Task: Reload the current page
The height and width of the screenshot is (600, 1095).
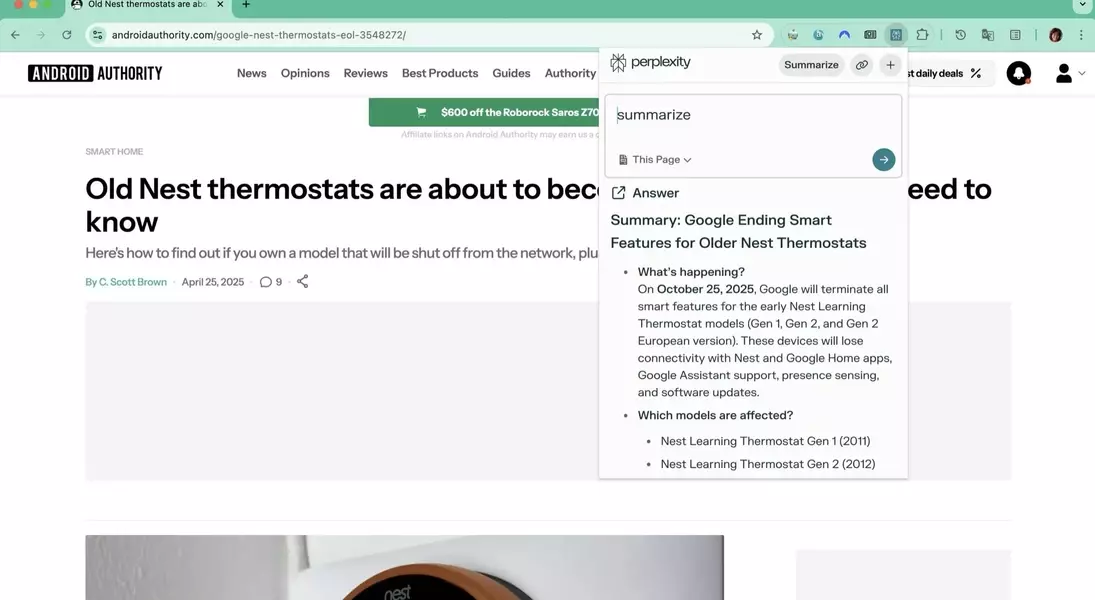Action: [x=66, y=35]
